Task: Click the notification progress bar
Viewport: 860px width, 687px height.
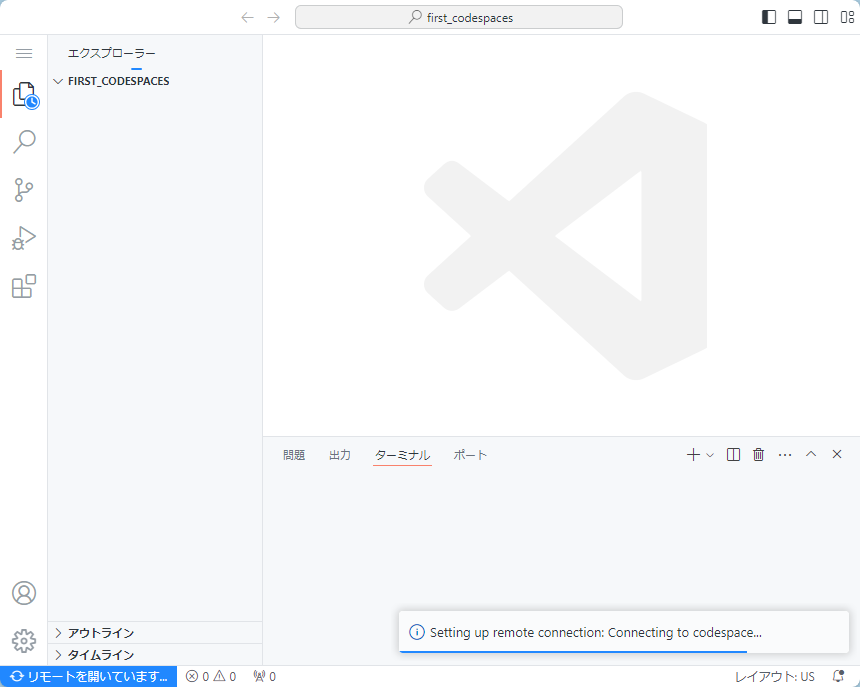Action: (x=573, y=652)
